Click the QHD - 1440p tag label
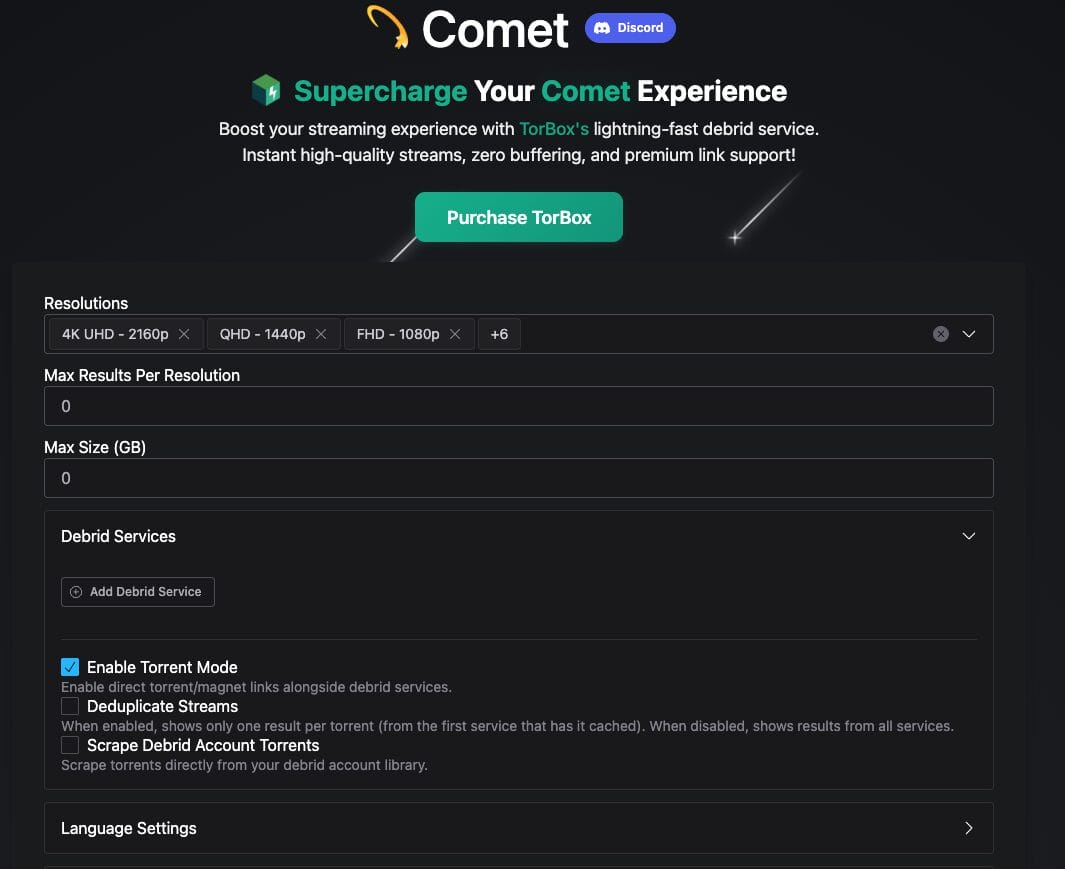 coord(262,334)
